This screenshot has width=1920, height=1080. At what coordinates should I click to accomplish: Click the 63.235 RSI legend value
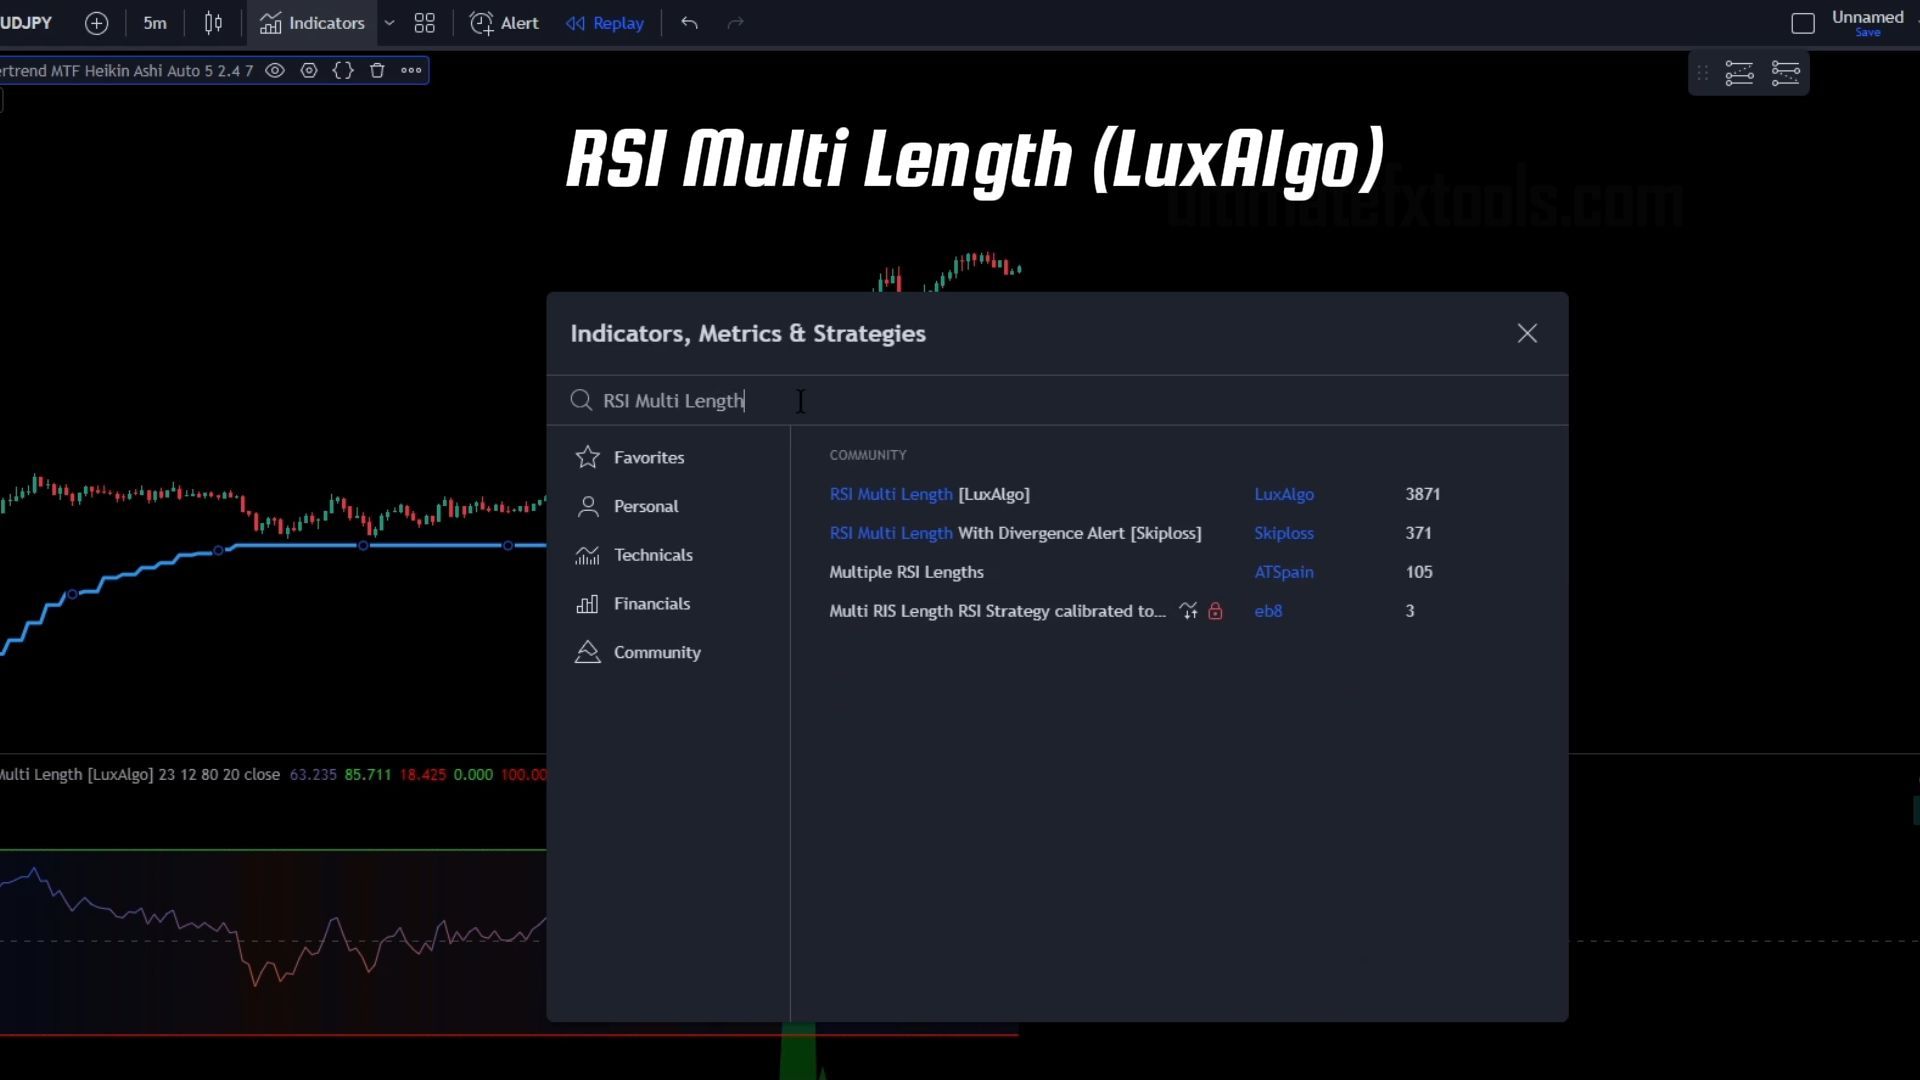(x=313, y=774)
